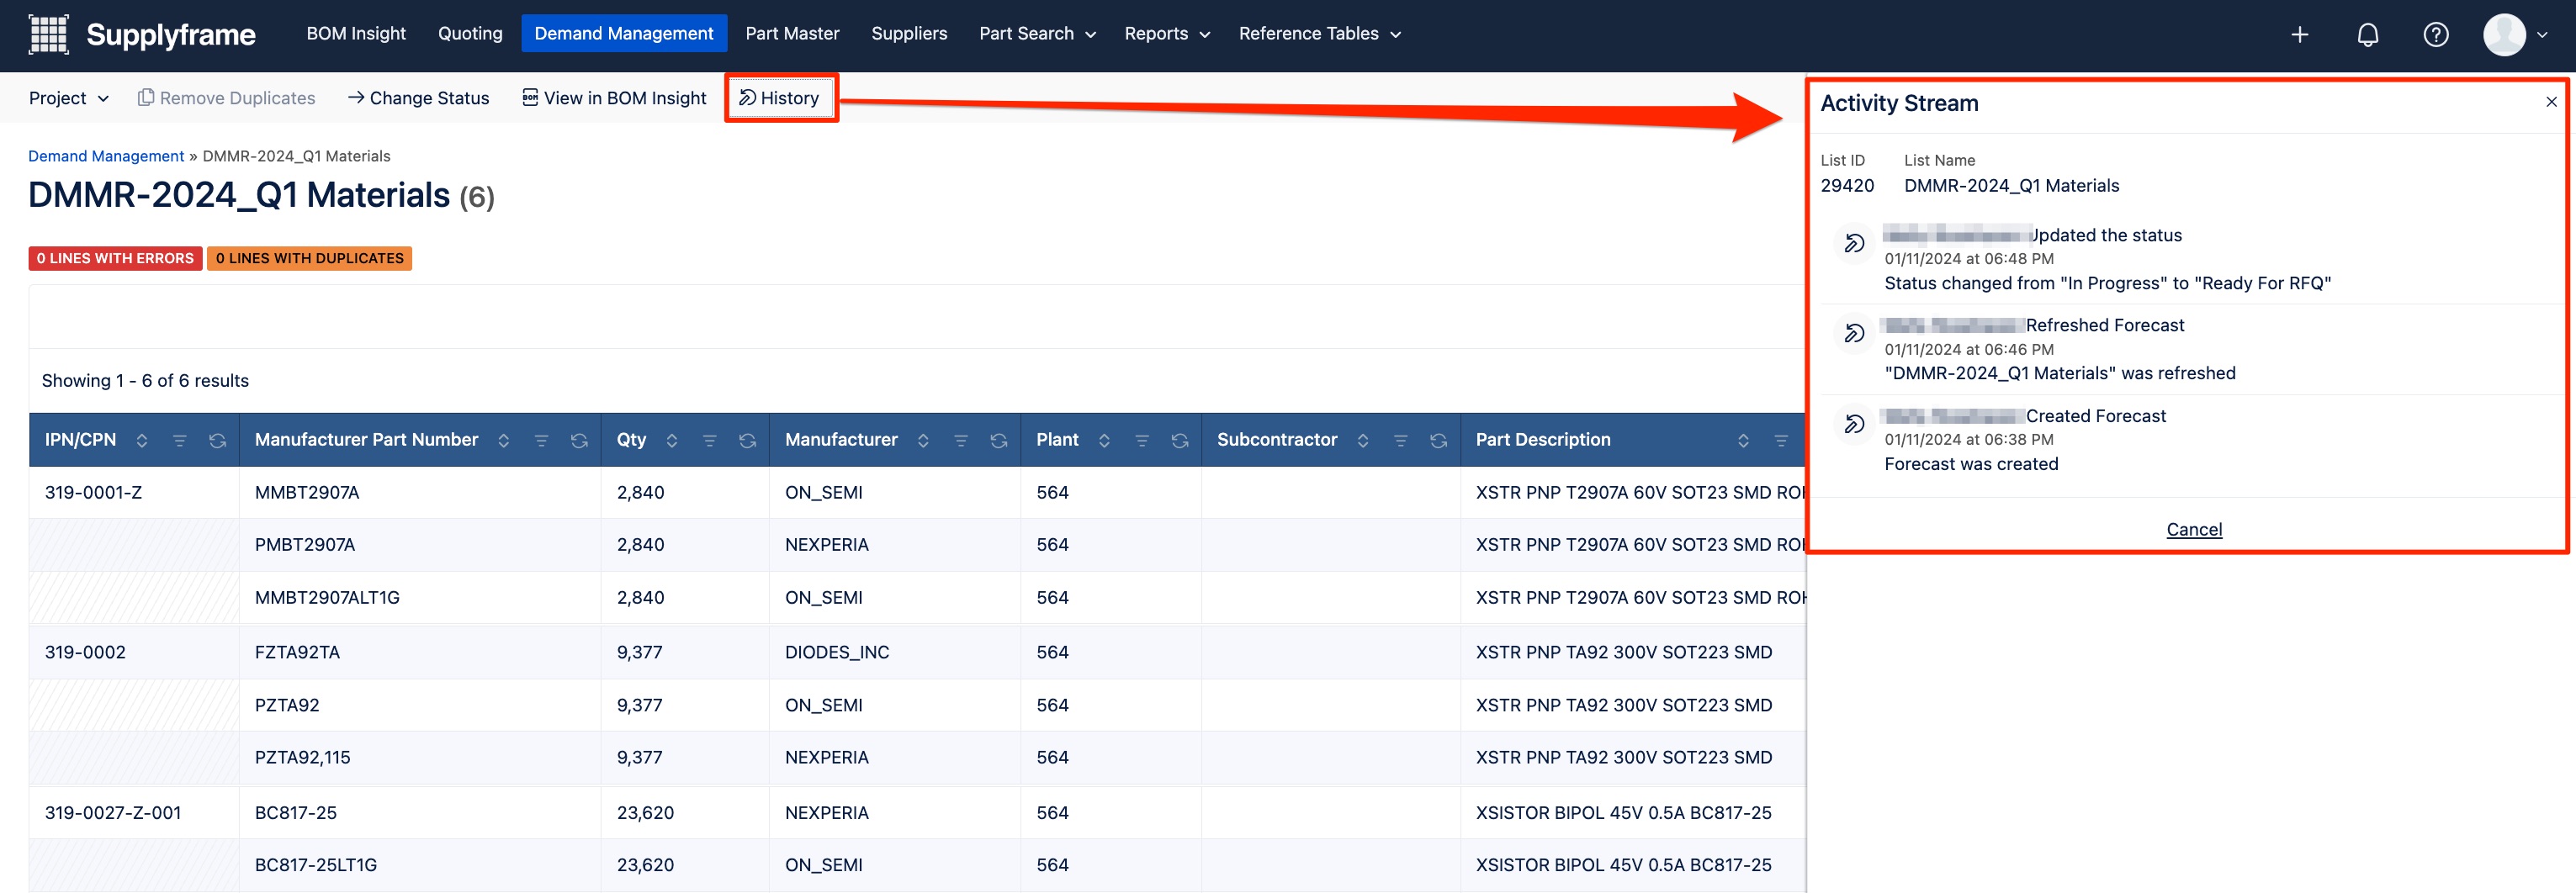2576x893 pixels.
Task: Click the refresh icon in Qty header
Action: pyautogui.click(x=747, y=441)
